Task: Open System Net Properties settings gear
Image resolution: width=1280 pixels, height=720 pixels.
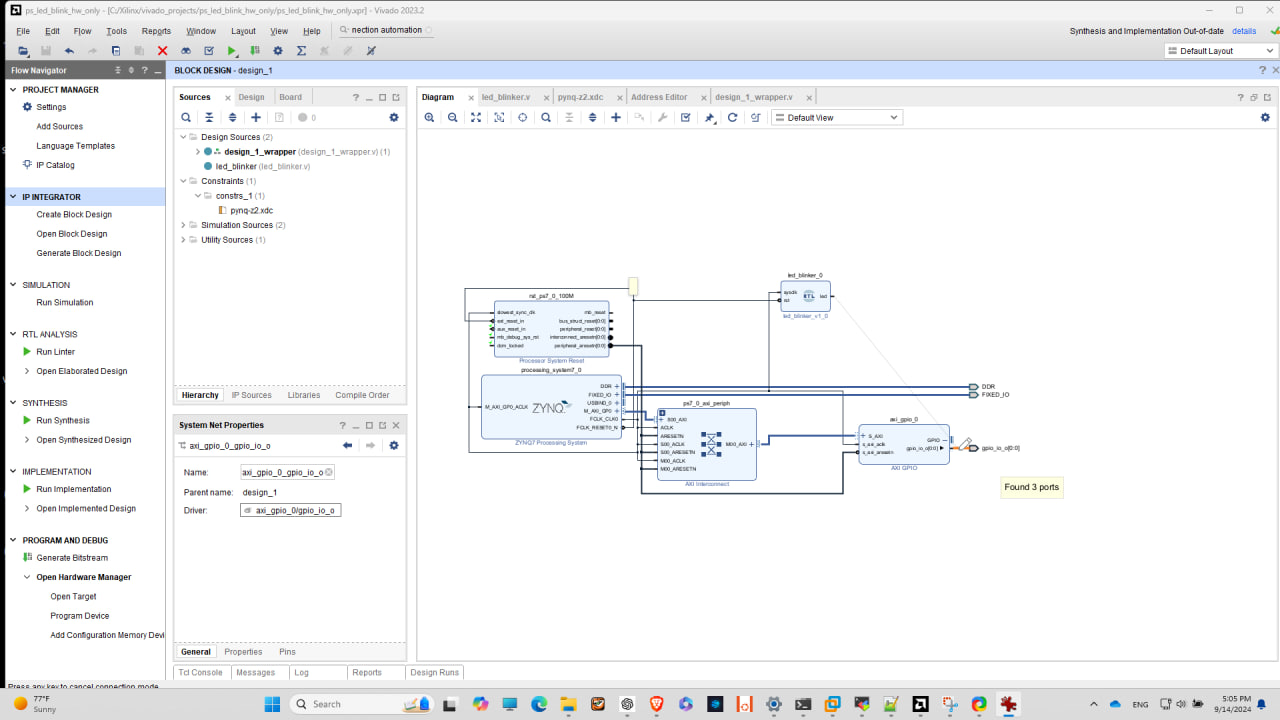Action: [x=394, y=446]
